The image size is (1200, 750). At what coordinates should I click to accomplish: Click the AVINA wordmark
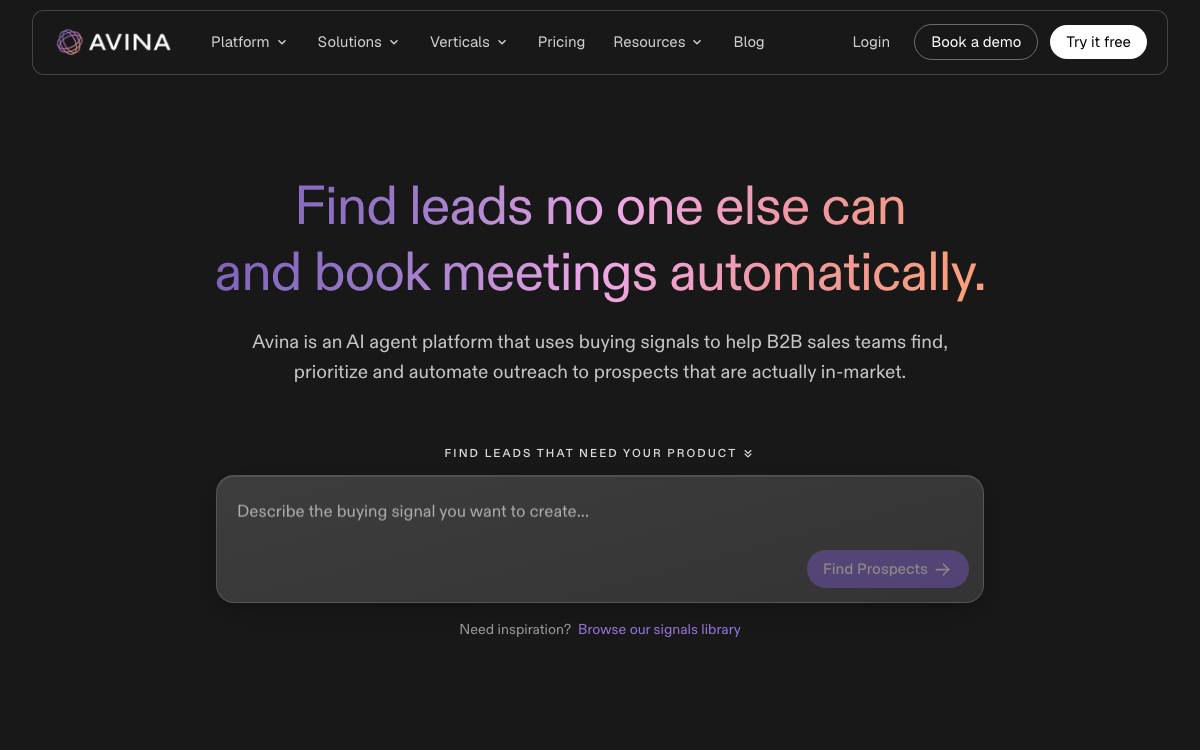coord(129,42)
